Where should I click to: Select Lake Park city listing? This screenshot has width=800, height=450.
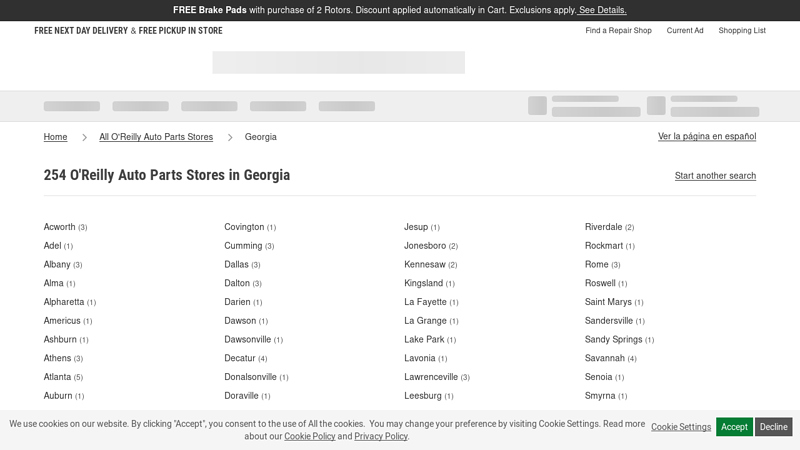pos(430,339)
